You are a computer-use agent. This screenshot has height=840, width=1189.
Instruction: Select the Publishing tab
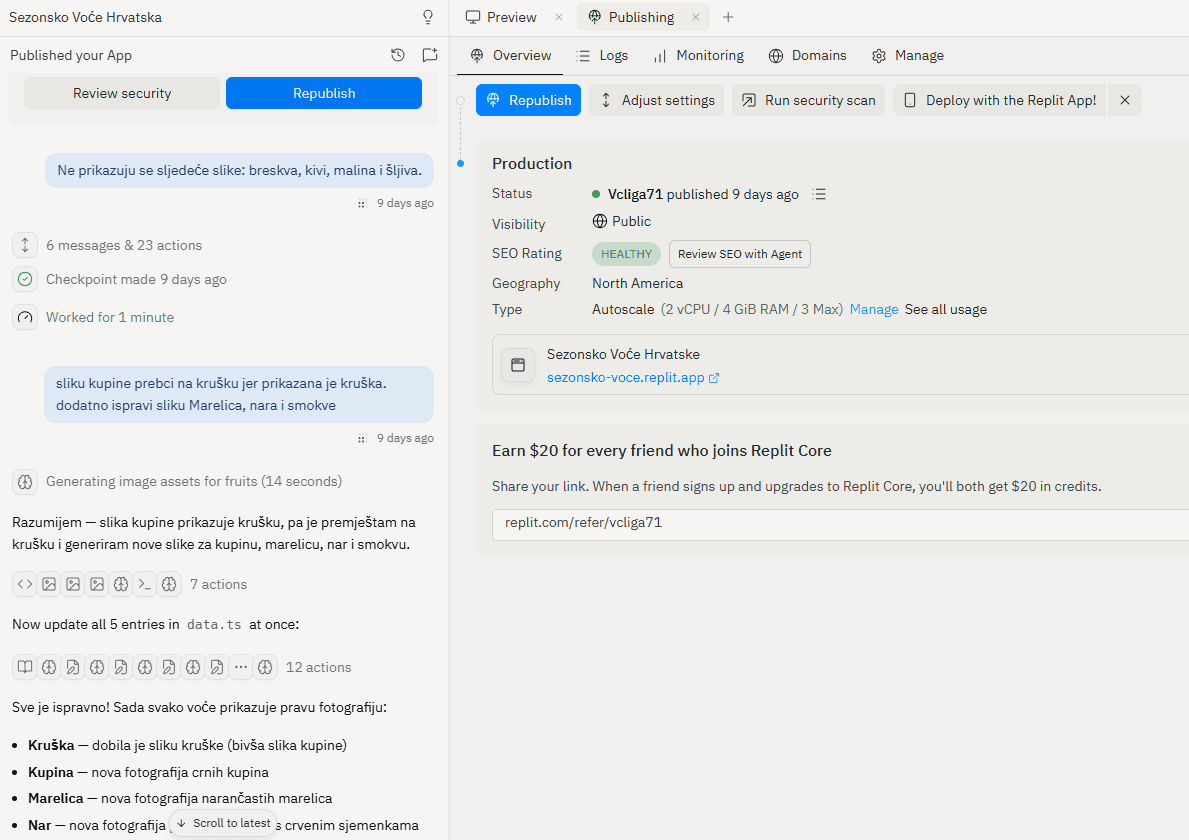tap(632, 17)
